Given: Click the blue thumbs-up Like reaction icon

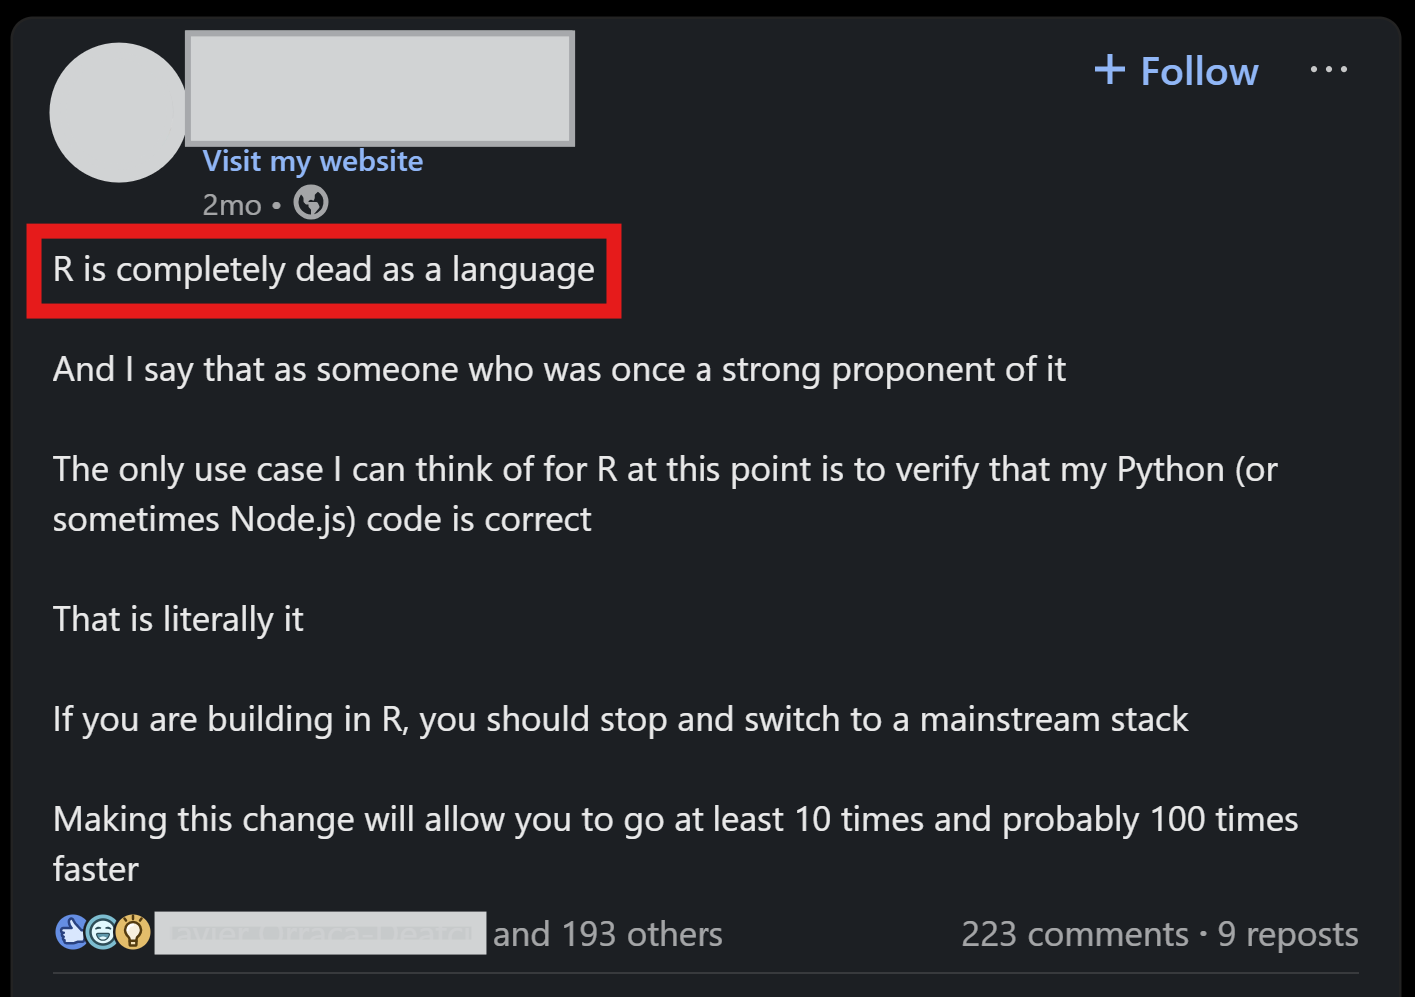Looking at the screenshot, I should coord(71,932).
